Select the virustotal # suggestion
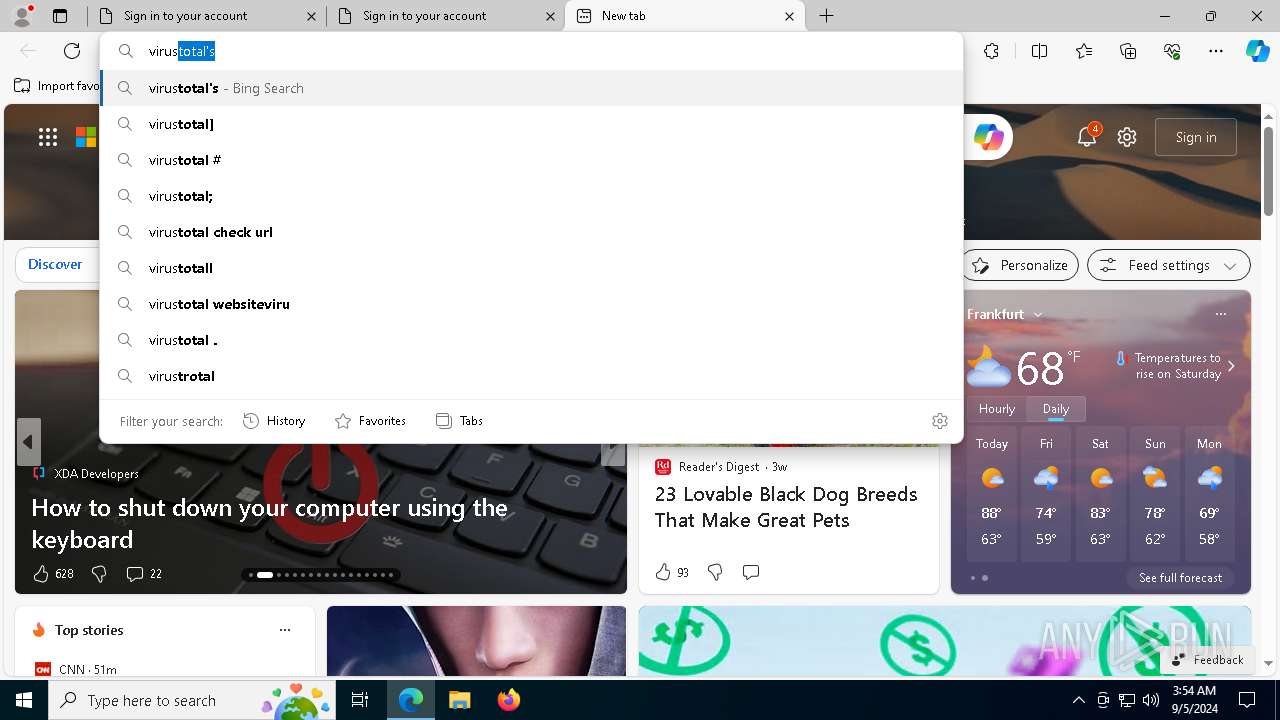The height and width of the screenshot is (720, 1280). (x=532, y=160)
